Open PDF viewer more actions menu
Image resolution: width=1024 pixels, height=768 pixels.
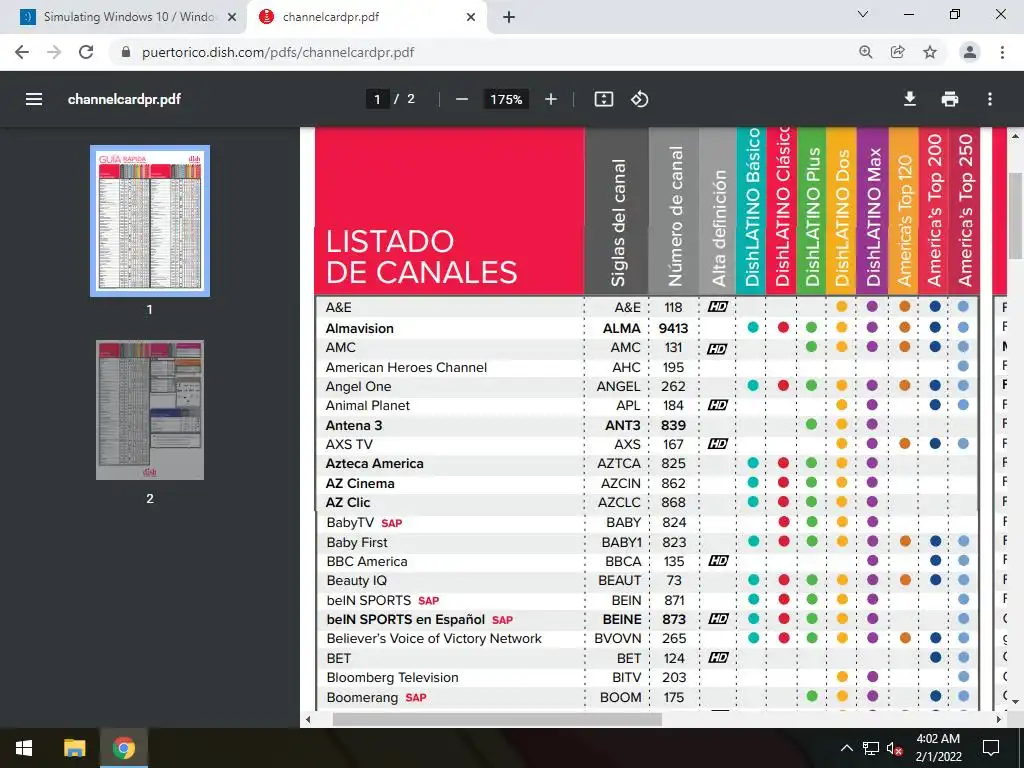point(990,99)
